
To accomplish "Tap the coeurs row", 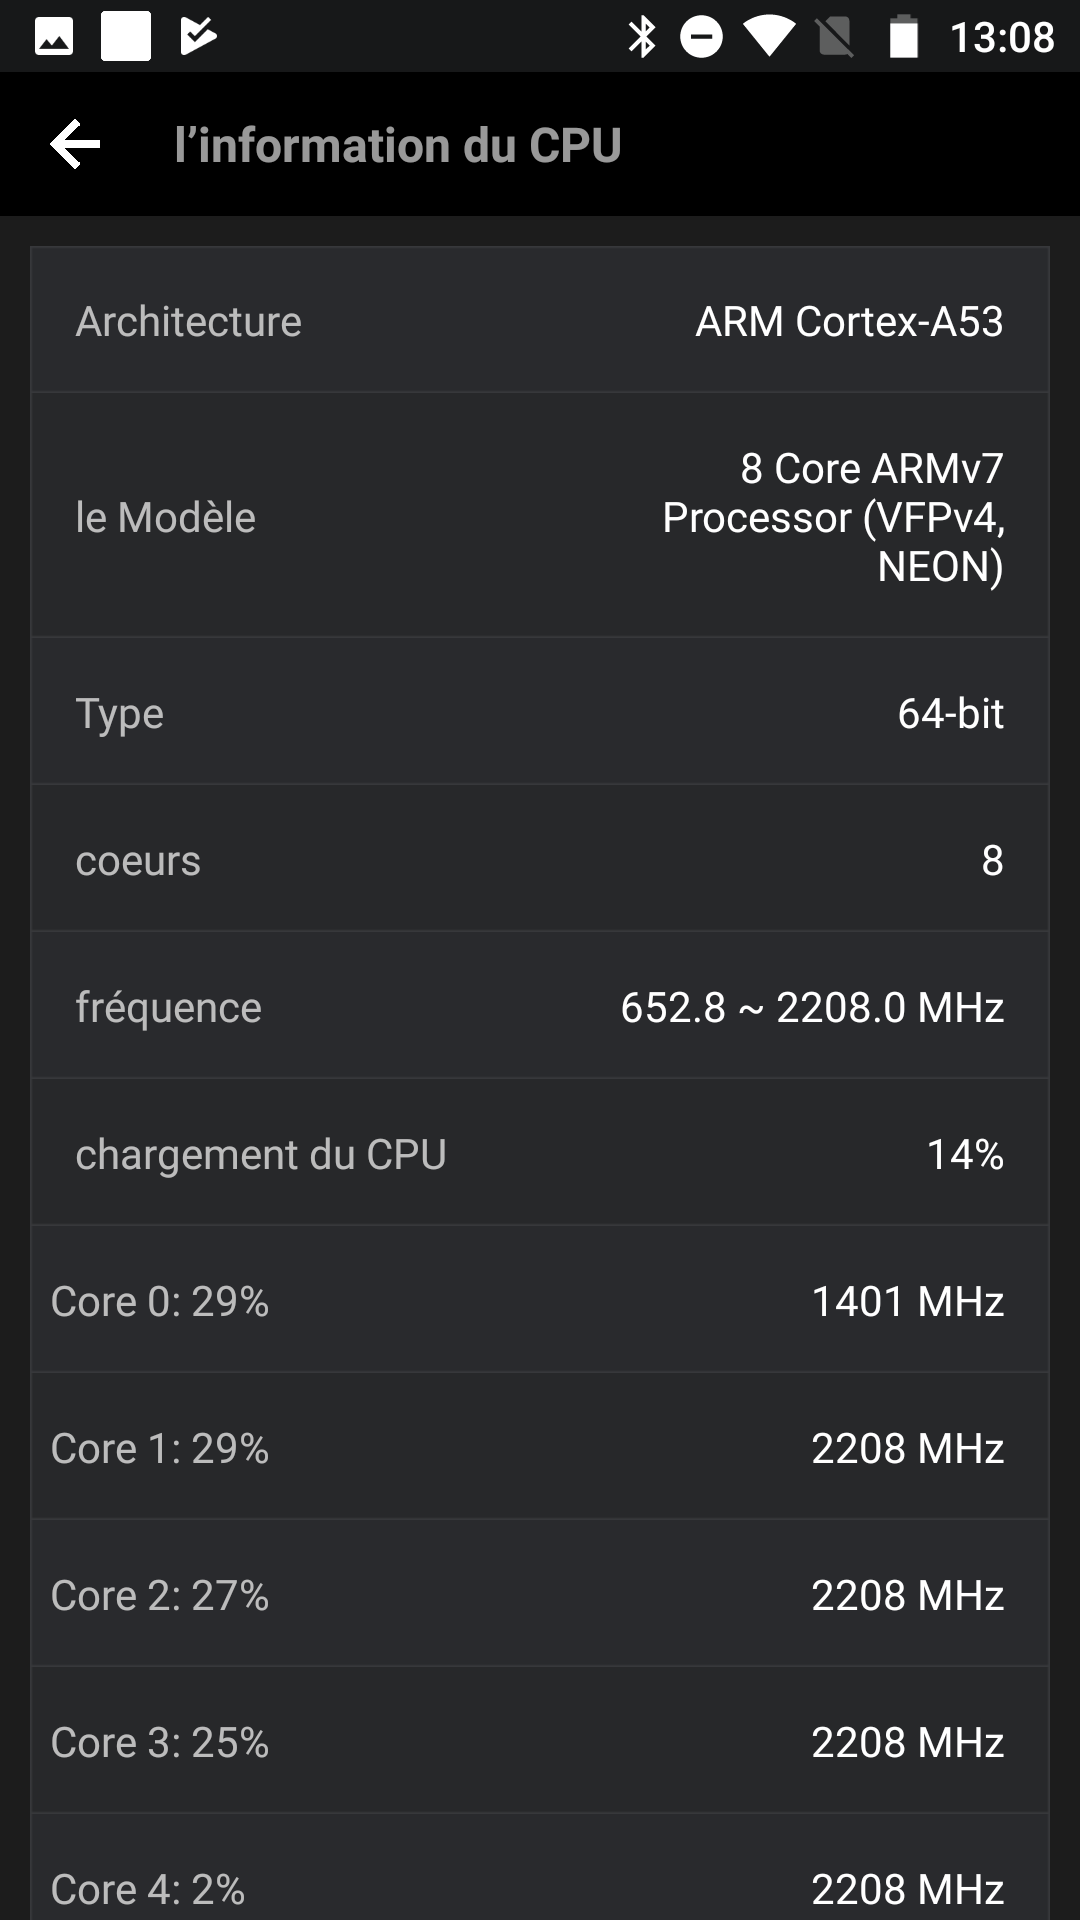I will tap(540, 860).
